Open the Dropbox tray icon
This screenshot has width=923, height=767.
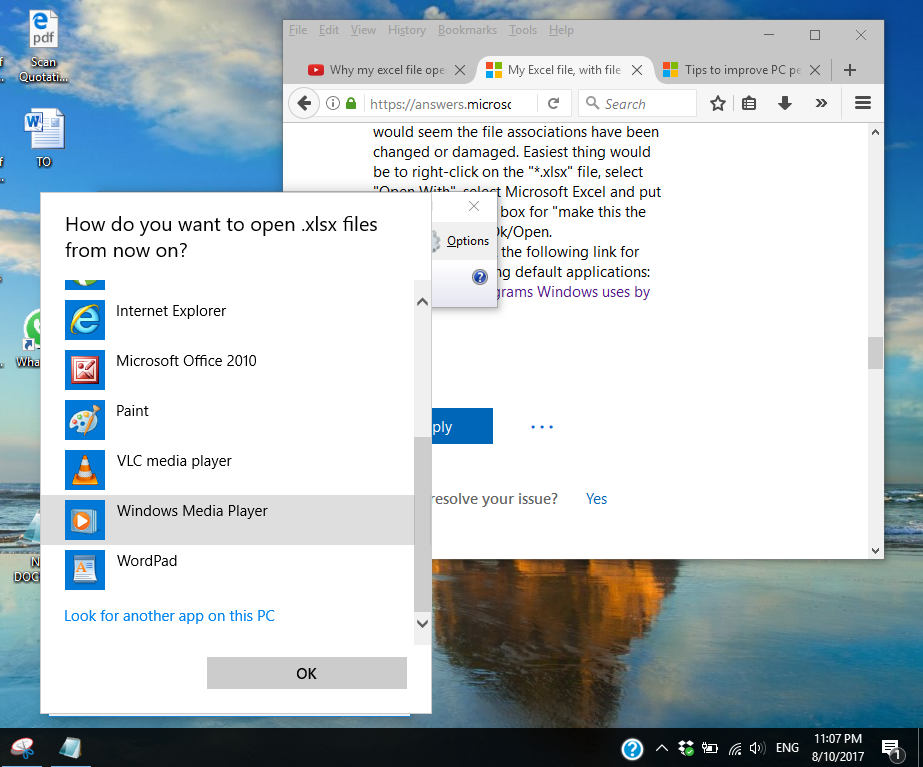pyautogui.click(x=686, y=748)
